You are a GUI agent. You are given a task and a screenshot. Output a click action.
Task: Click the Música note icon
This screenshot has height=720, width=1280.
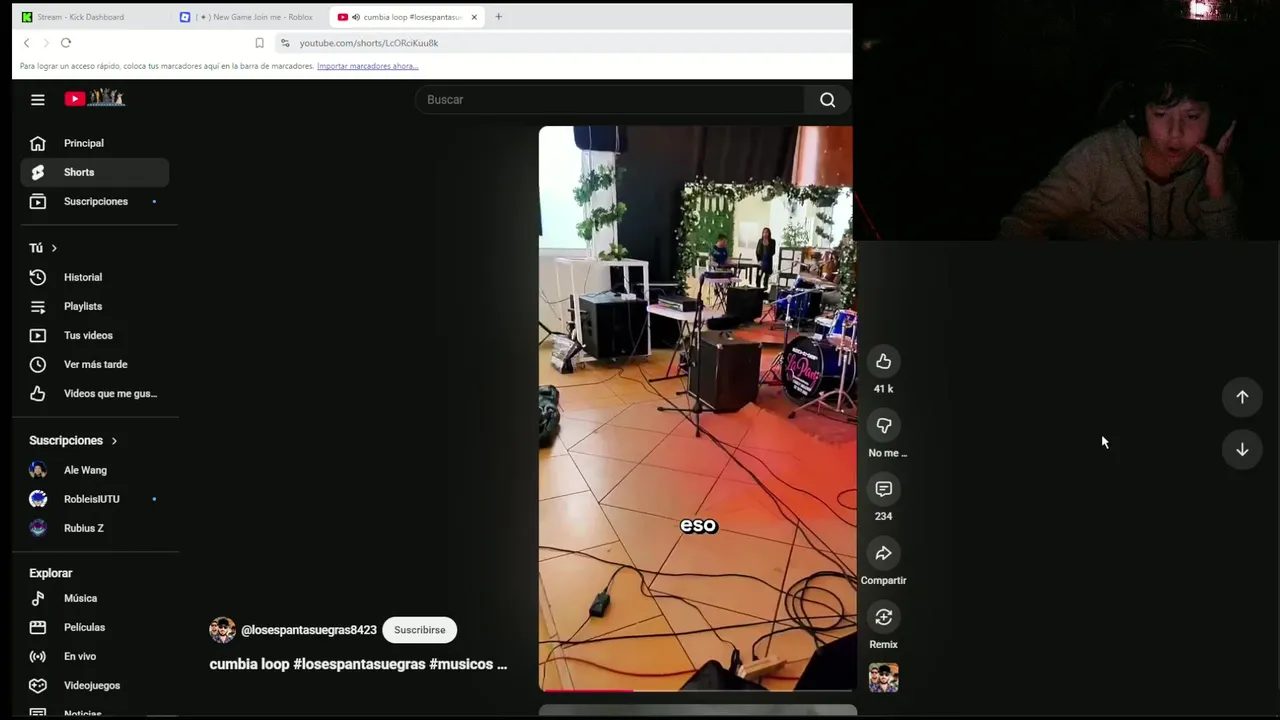pyautogui.click(x=38, y=598)
